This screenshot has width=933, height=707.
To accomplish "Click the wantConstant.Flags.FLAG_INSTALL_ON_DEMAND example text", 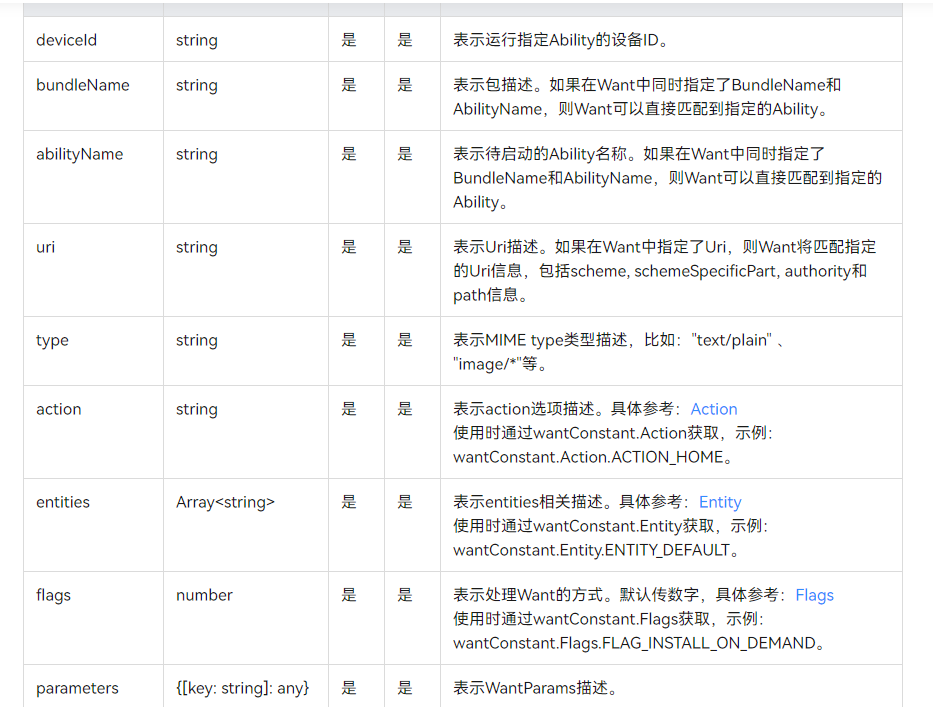I will pyautogui.click(x=634, y=643).
